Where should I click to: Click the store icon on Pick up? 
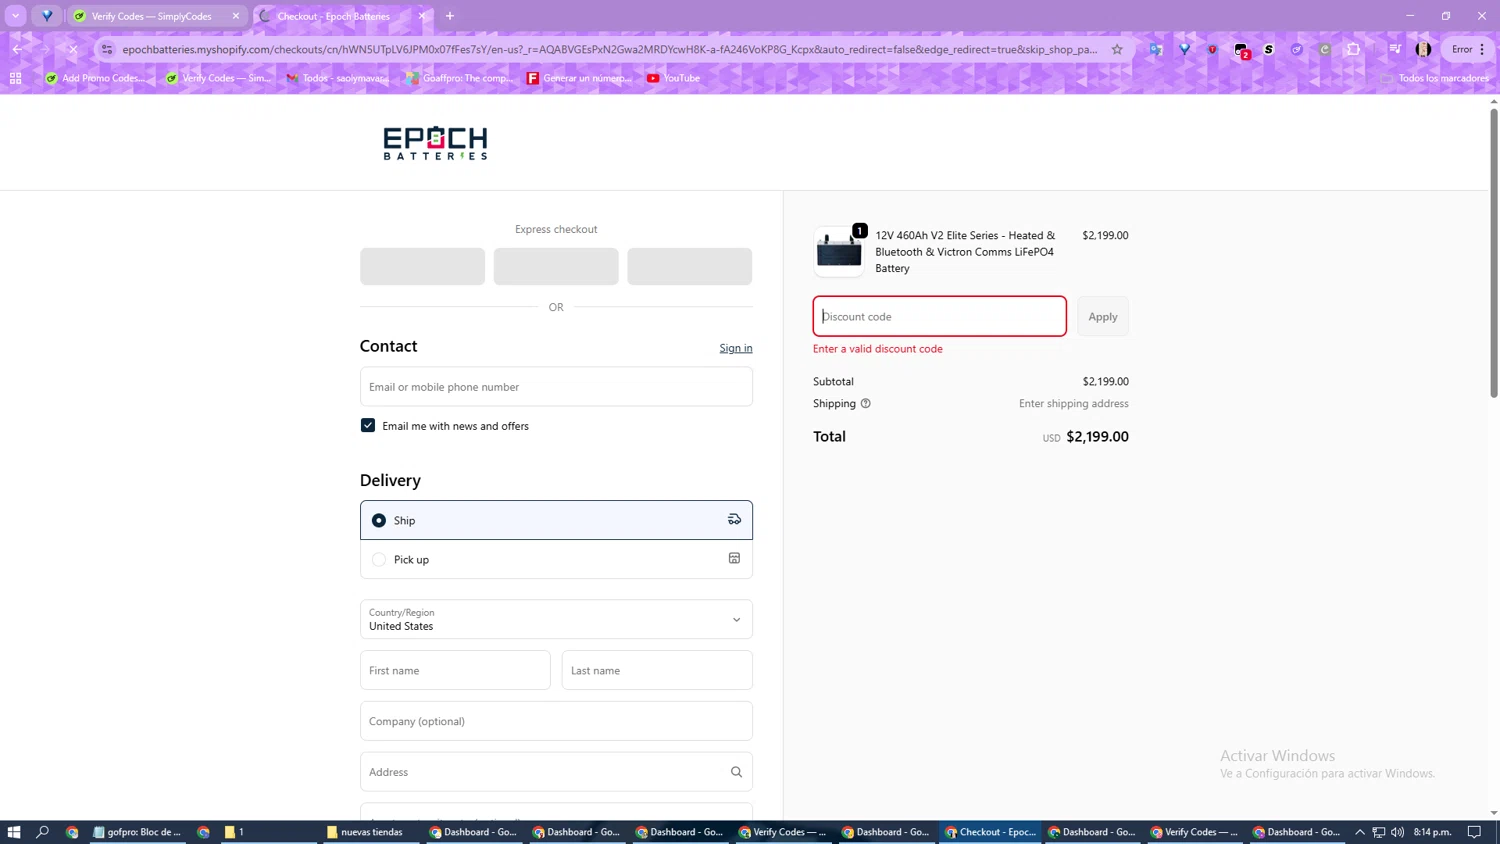point(734,558)
